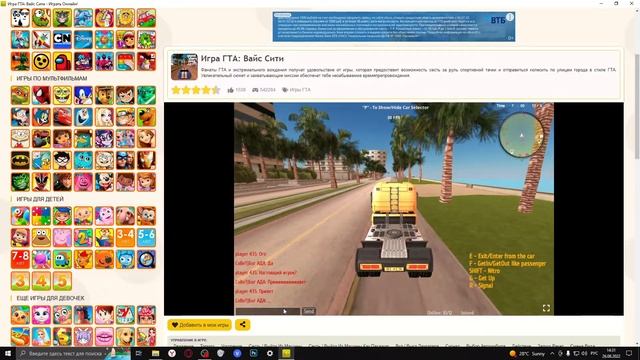Image resolution: width=640 pixels, height=360 pixels.
Task: Open the Brawl Stars games icon
Action: 41,61
